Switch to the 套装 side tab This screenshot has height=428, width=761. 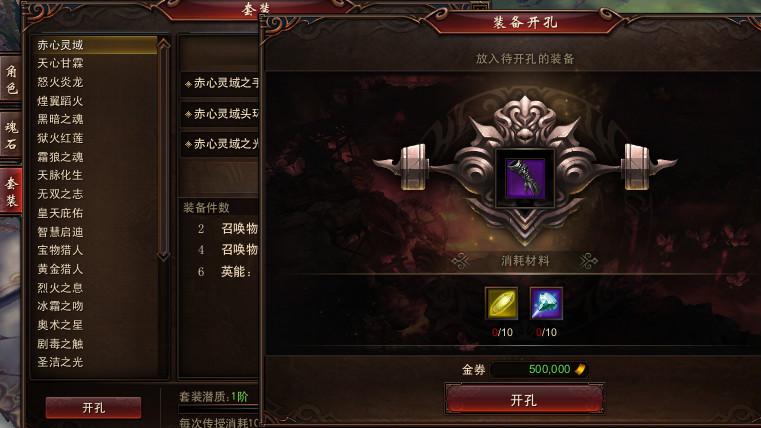pos(11,192)
